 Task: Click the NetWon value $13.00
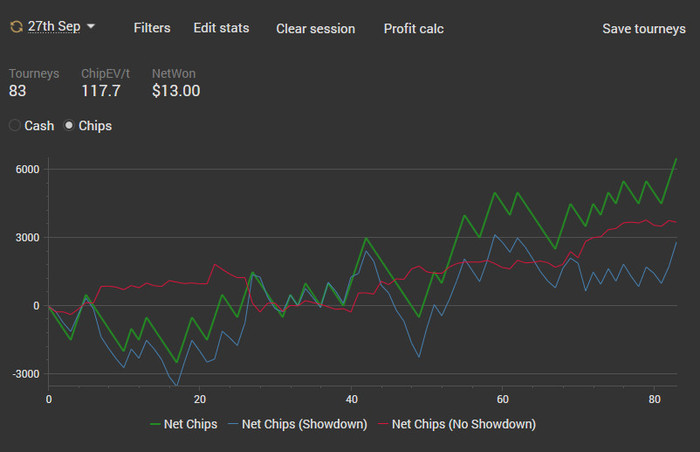coord(176,91)
